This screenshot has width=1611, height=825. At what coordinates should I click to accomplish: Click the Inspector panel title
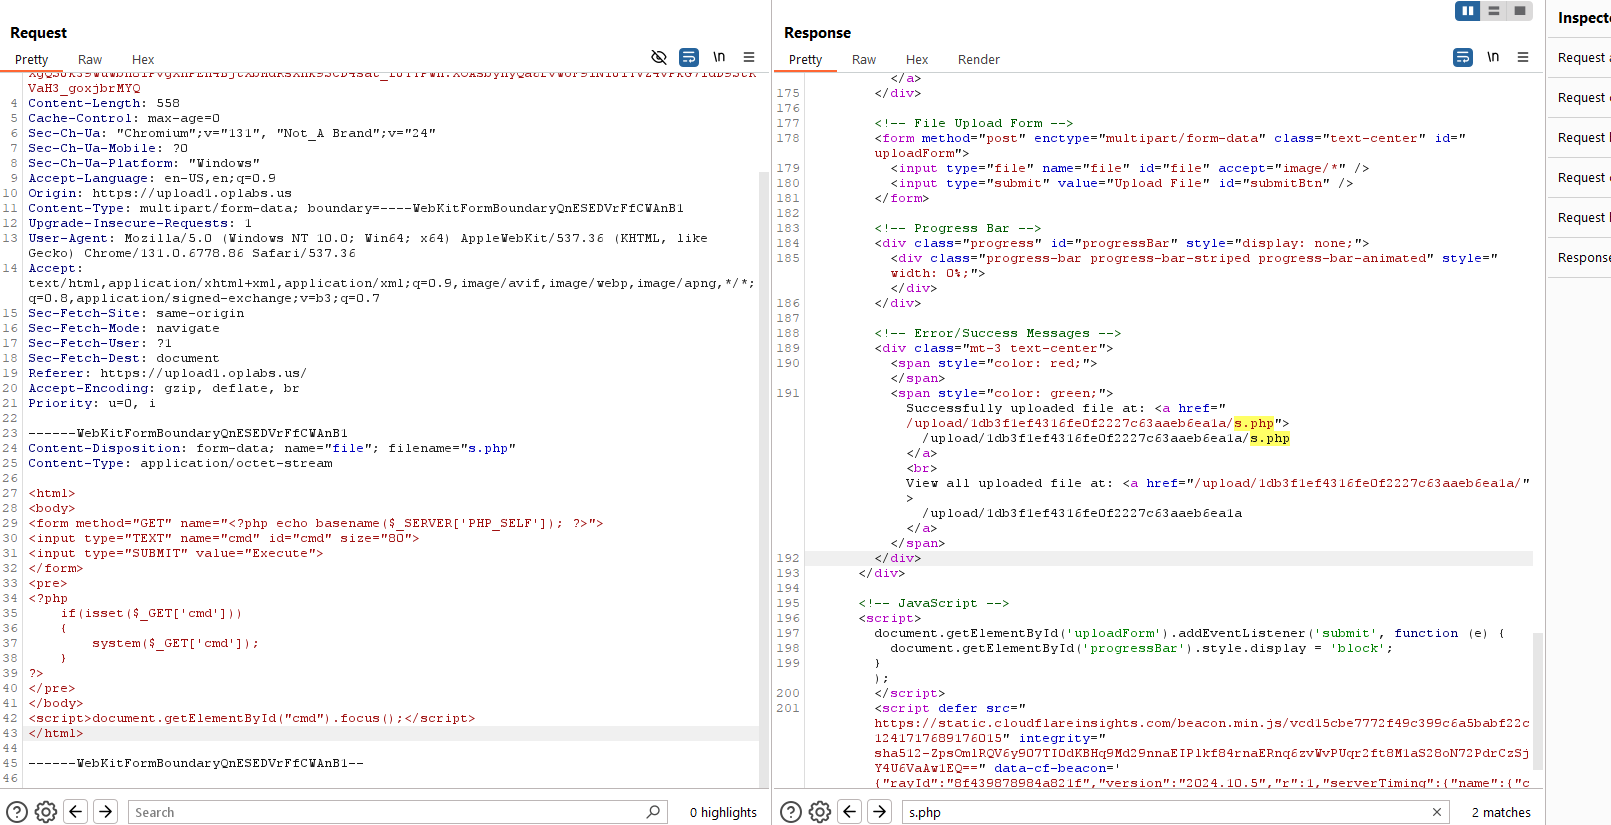[x=1584, y=17]
